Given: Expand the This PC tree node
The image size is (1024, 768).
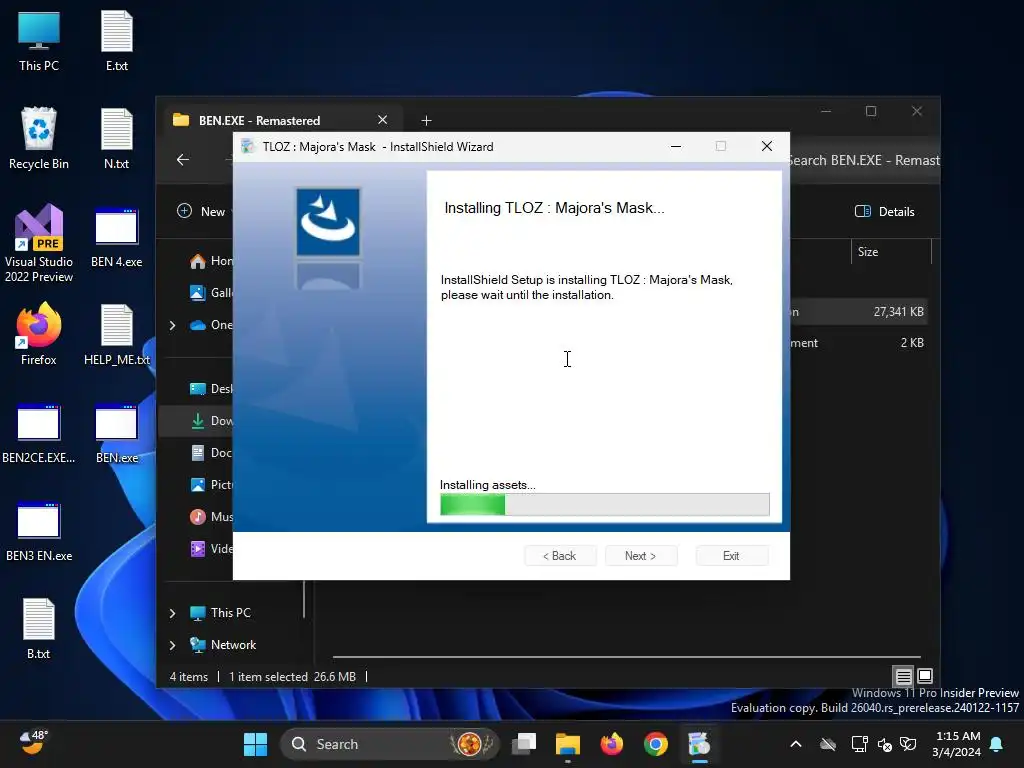Looking at the screenshot, I should [x=172, y=613].
